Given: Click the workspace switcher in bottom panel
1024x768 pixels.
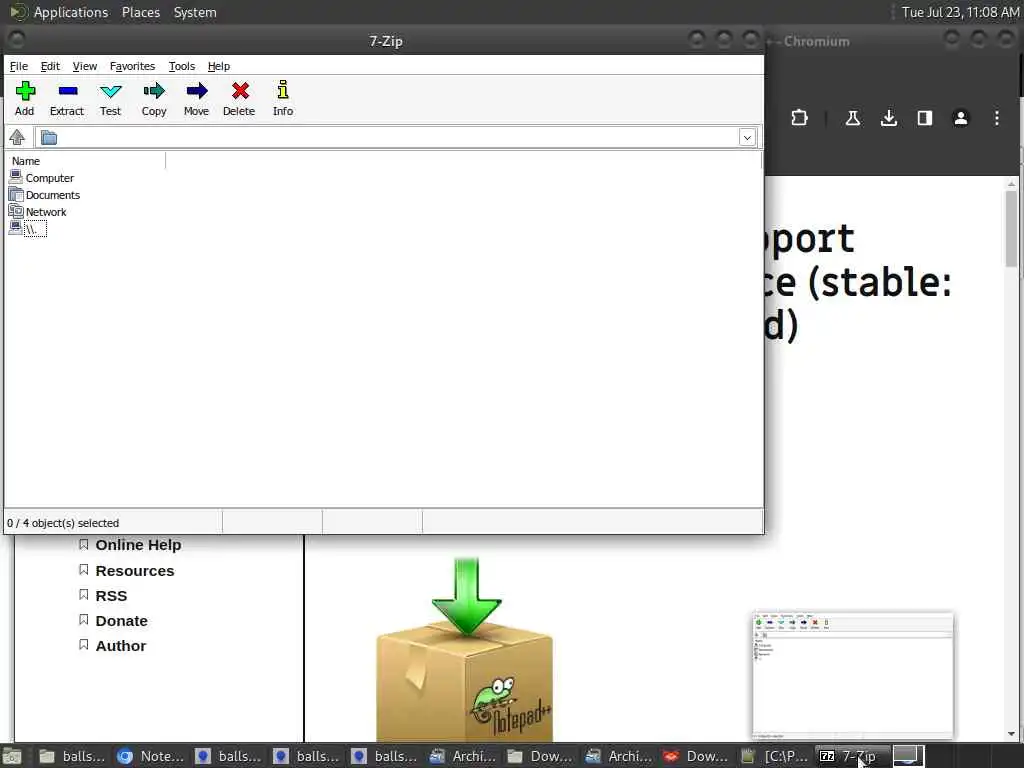Looking at the screenshot, I should tap(908, 756).
